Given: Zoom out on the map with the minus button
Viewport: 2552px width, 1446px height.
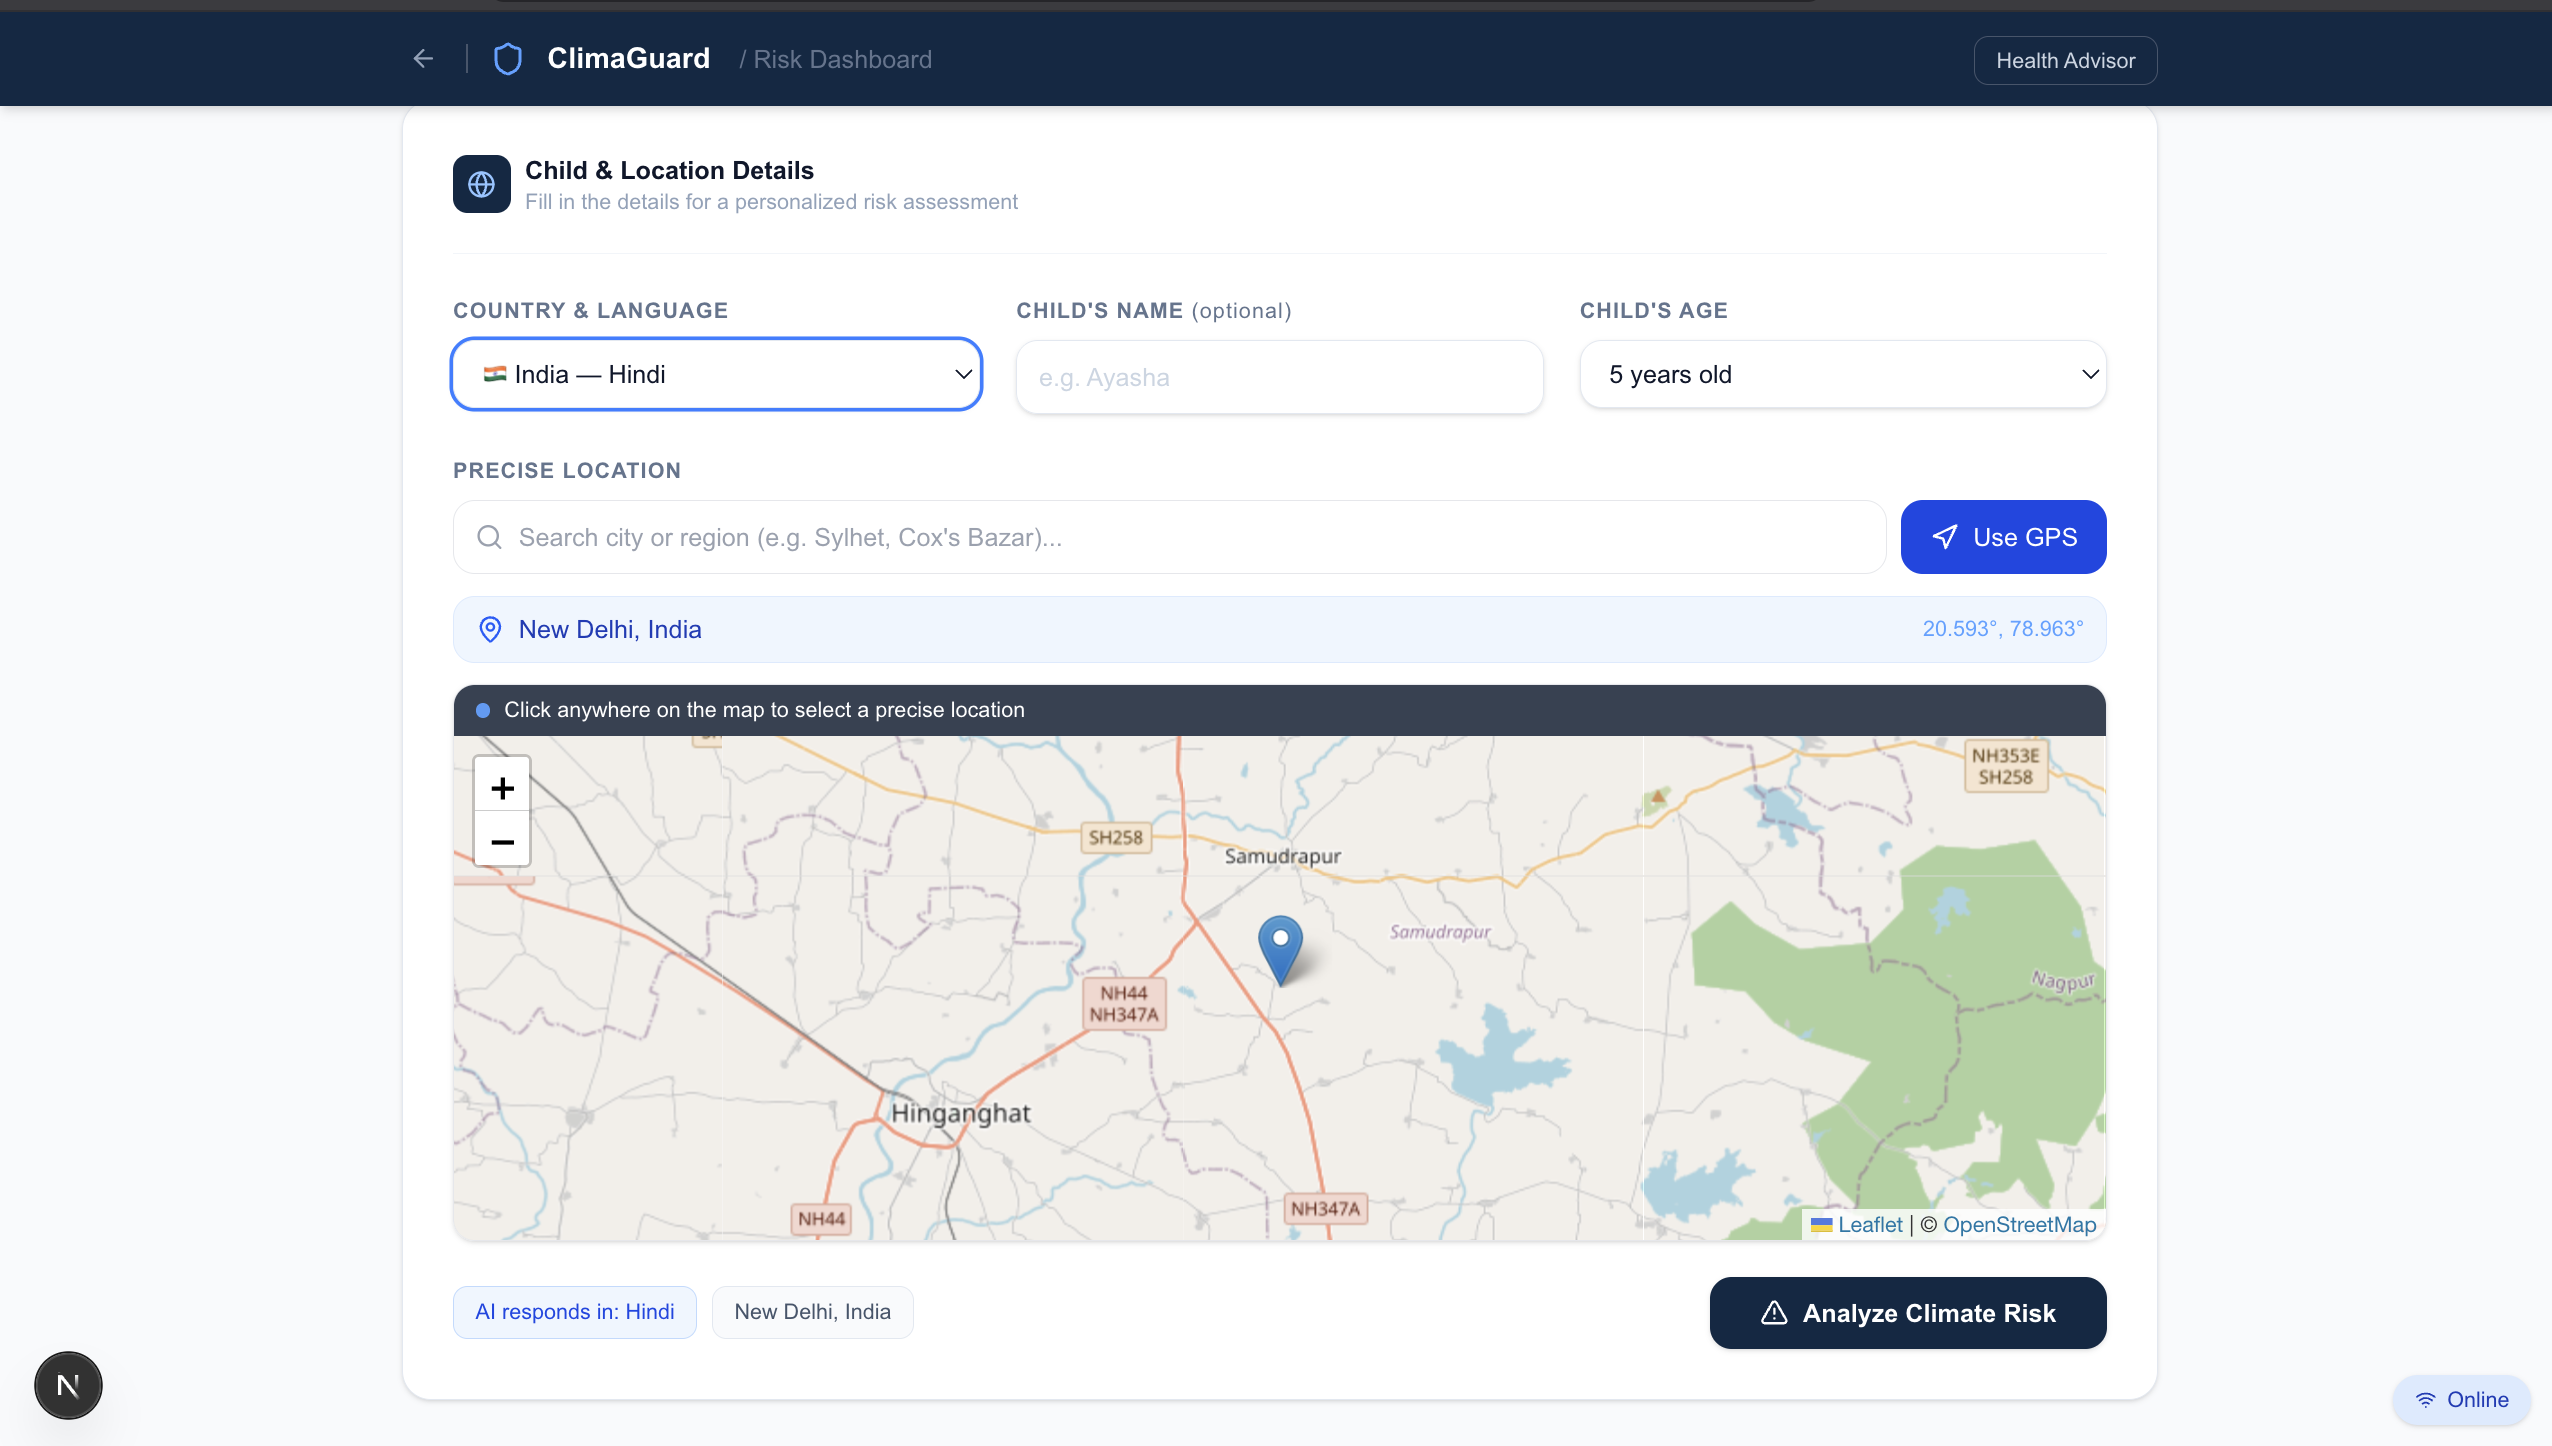Looking at the screenshot, I should 502,842.
